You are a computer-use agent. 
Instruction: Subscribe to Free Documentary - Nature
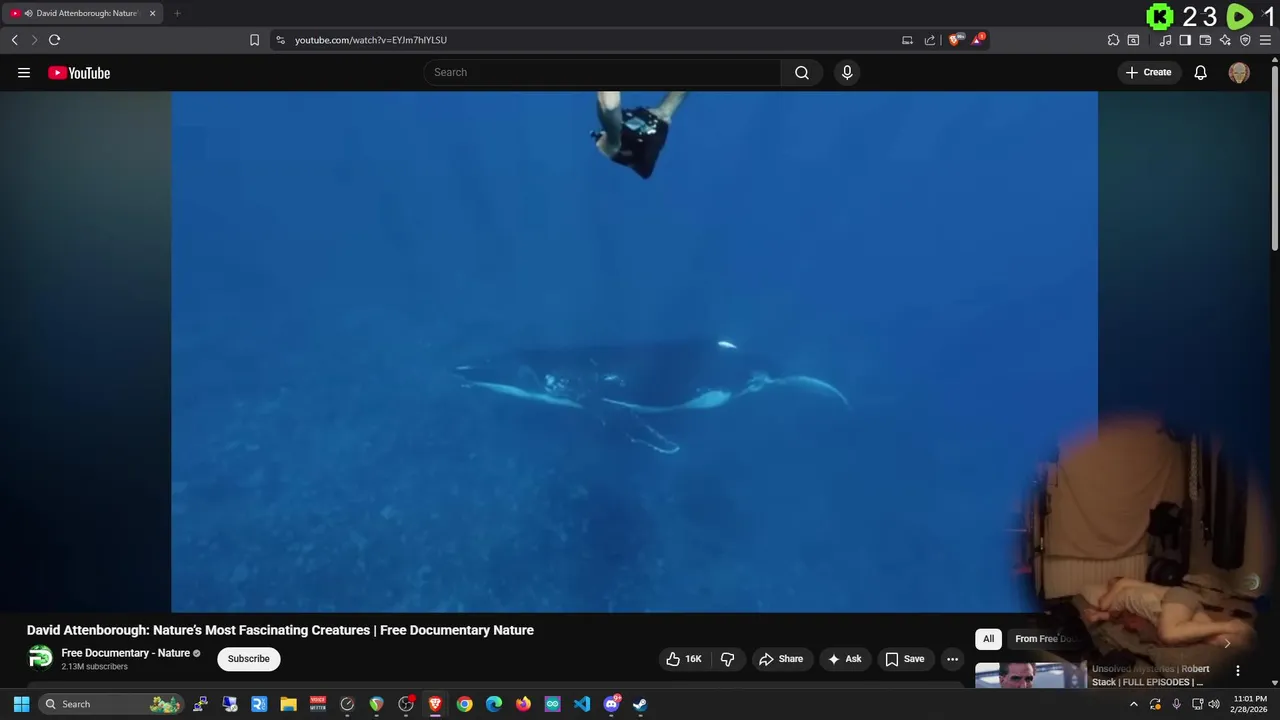248,659
